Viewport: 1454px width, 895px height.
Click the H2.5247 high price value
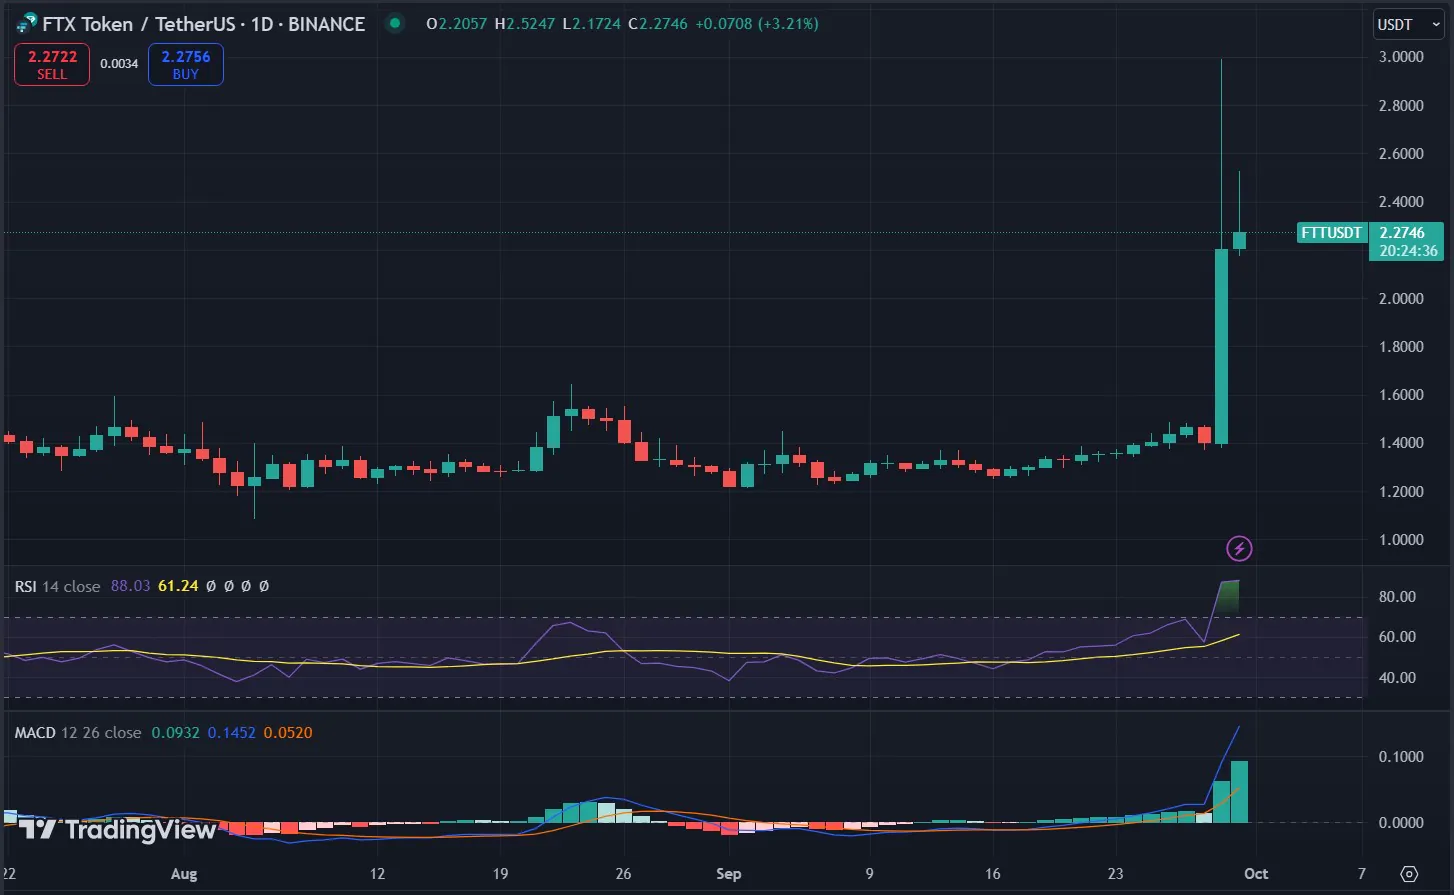tap(525, 23)
